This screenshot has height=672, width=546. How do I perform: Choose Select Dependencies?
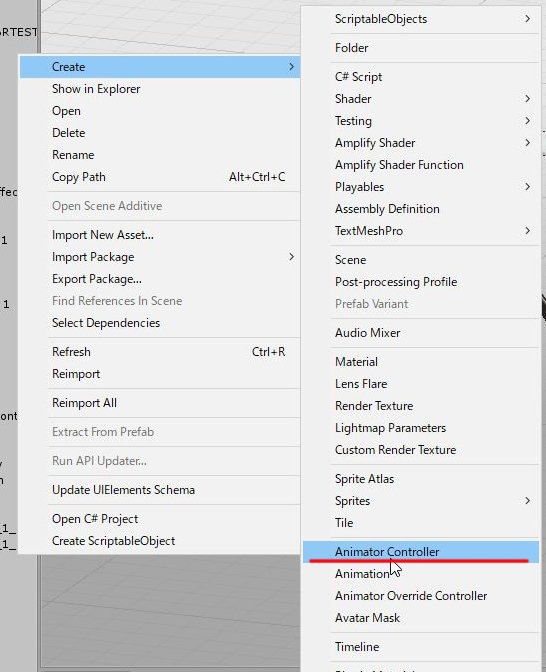pos(160,323)
